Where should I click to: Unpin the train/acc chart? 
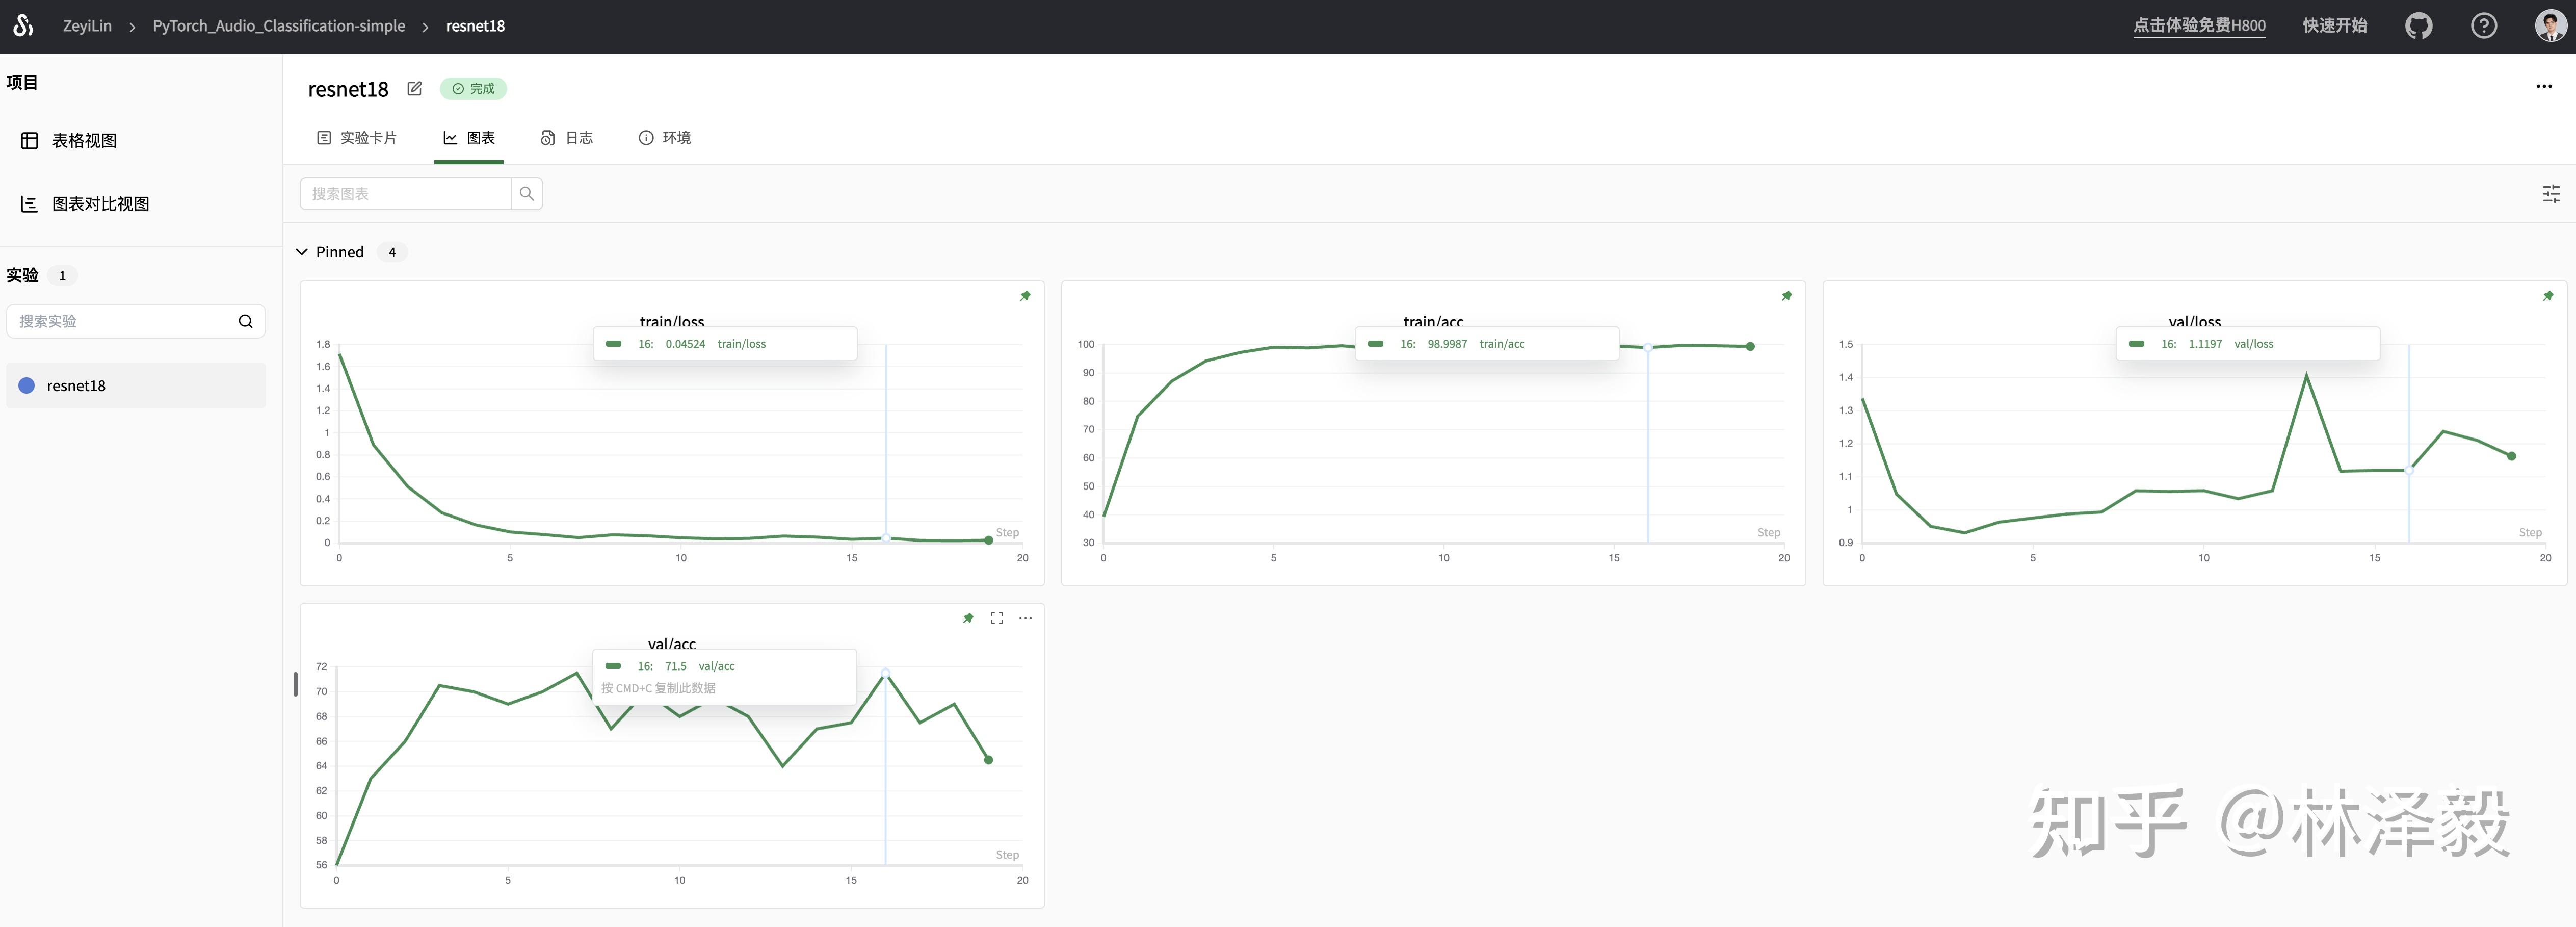point(1786,296)
